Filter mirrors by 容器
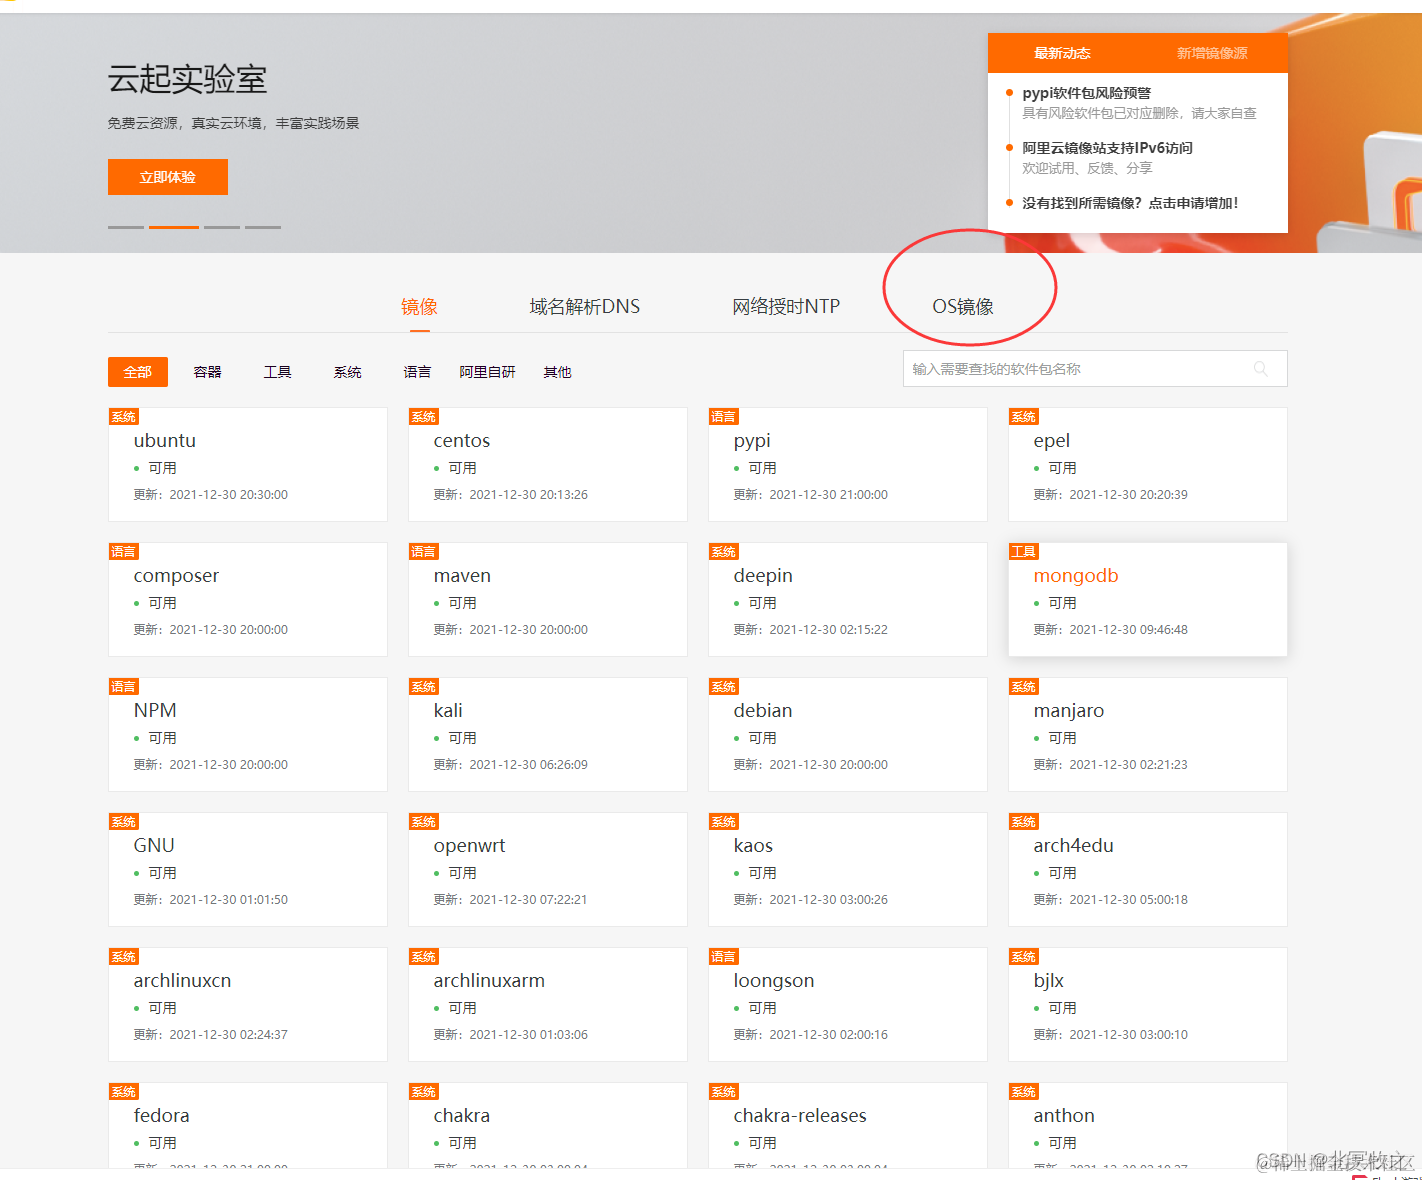This screenshot has width=1422, height=1180. [x=208, y=372]
